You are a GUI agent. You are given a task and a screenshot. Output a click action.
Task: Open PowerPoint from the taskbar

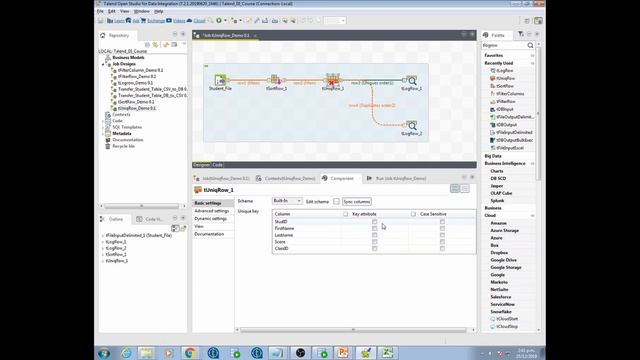[343, 353]
